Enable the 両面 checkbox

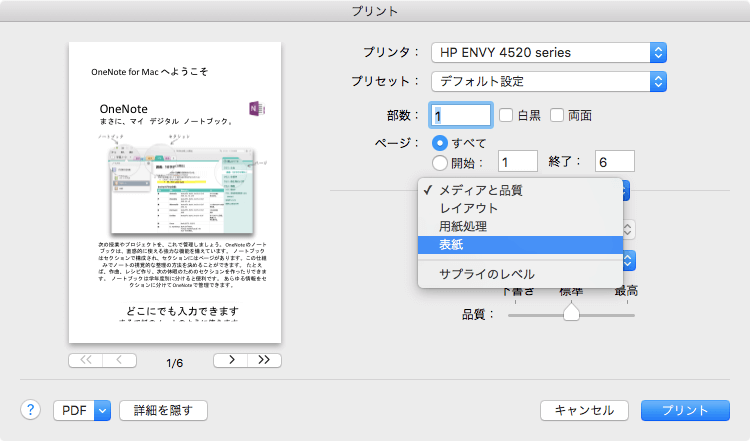[x=557, y=115]
